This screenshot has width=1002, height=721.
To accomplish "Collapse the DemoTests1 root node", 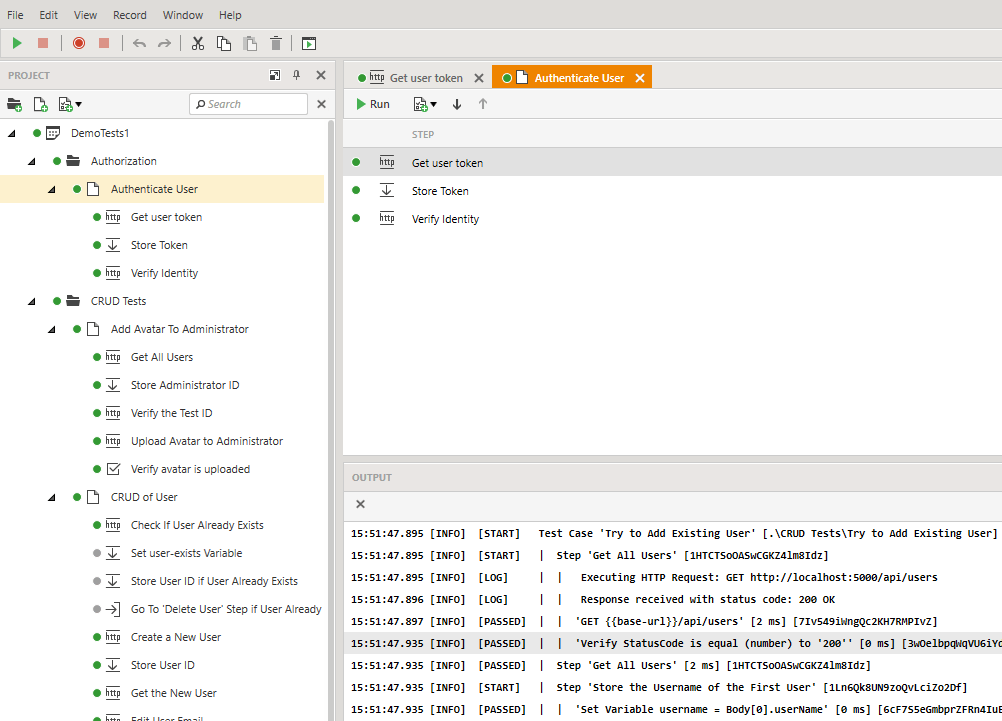I will 12,133.
